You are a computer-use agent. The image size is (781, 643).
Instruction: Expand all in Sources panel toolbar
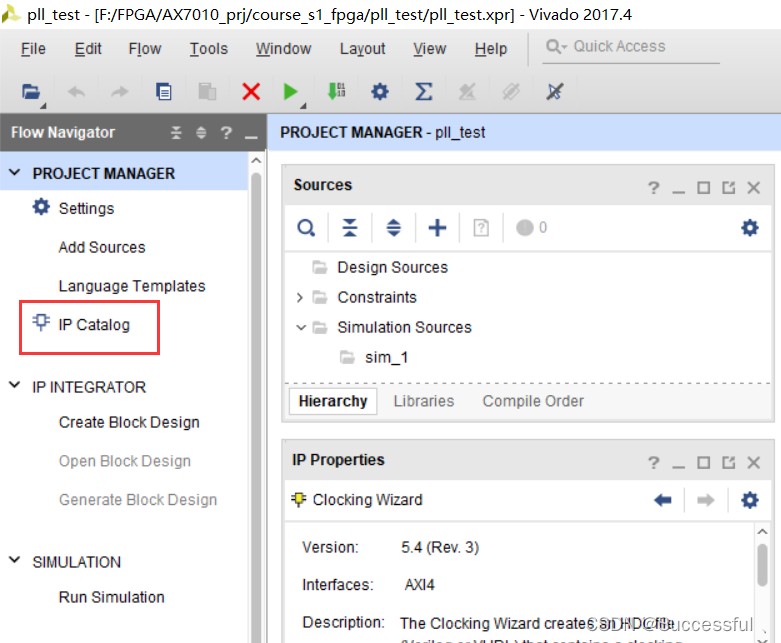(393, 228)
